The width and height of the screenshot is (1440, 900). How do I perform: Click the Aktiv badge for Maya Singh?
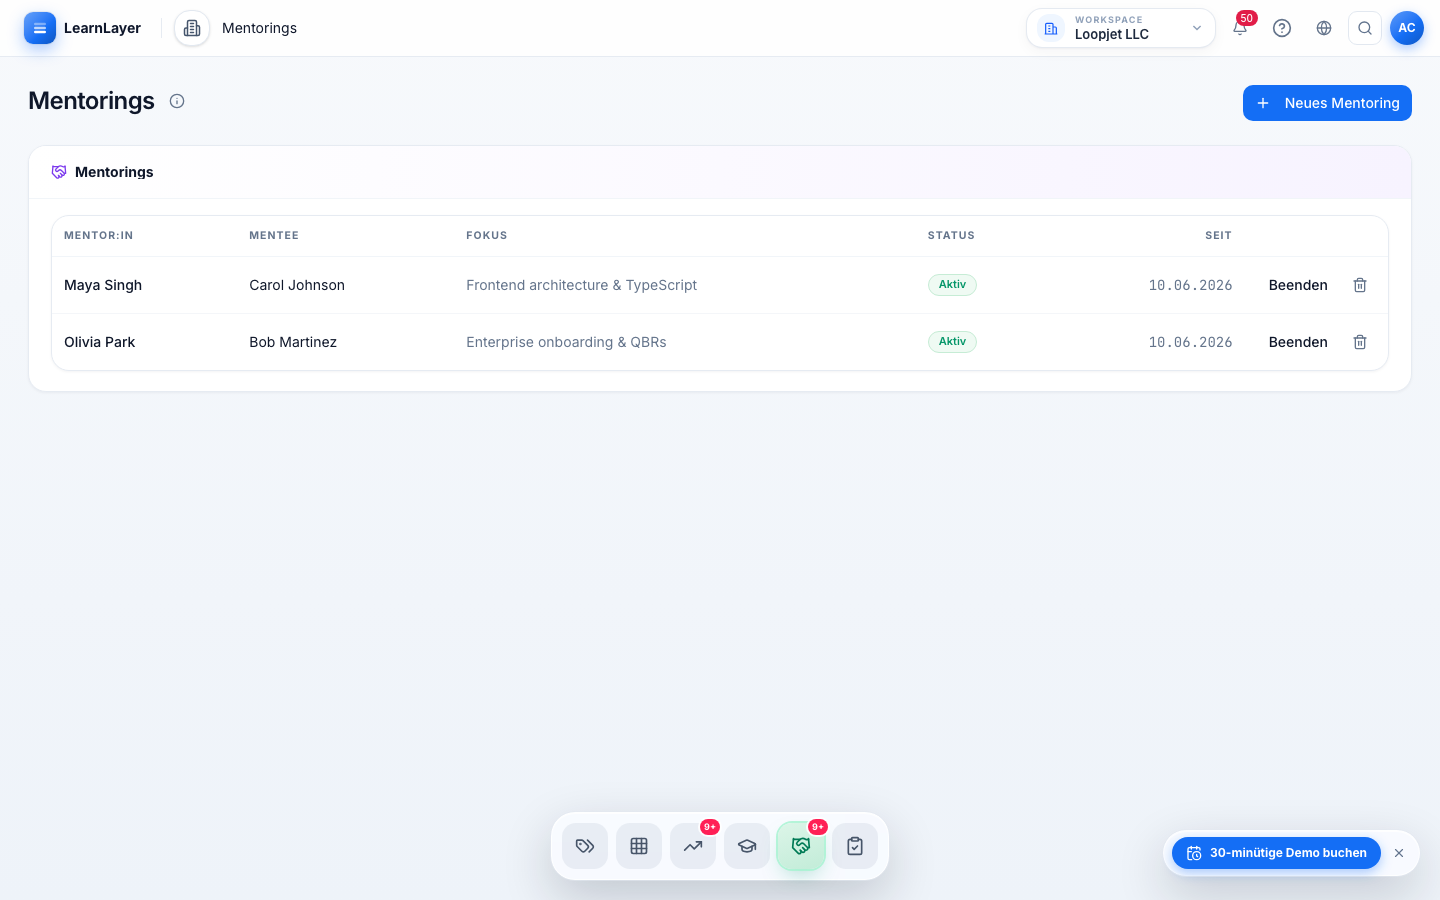tap(952, 285)
